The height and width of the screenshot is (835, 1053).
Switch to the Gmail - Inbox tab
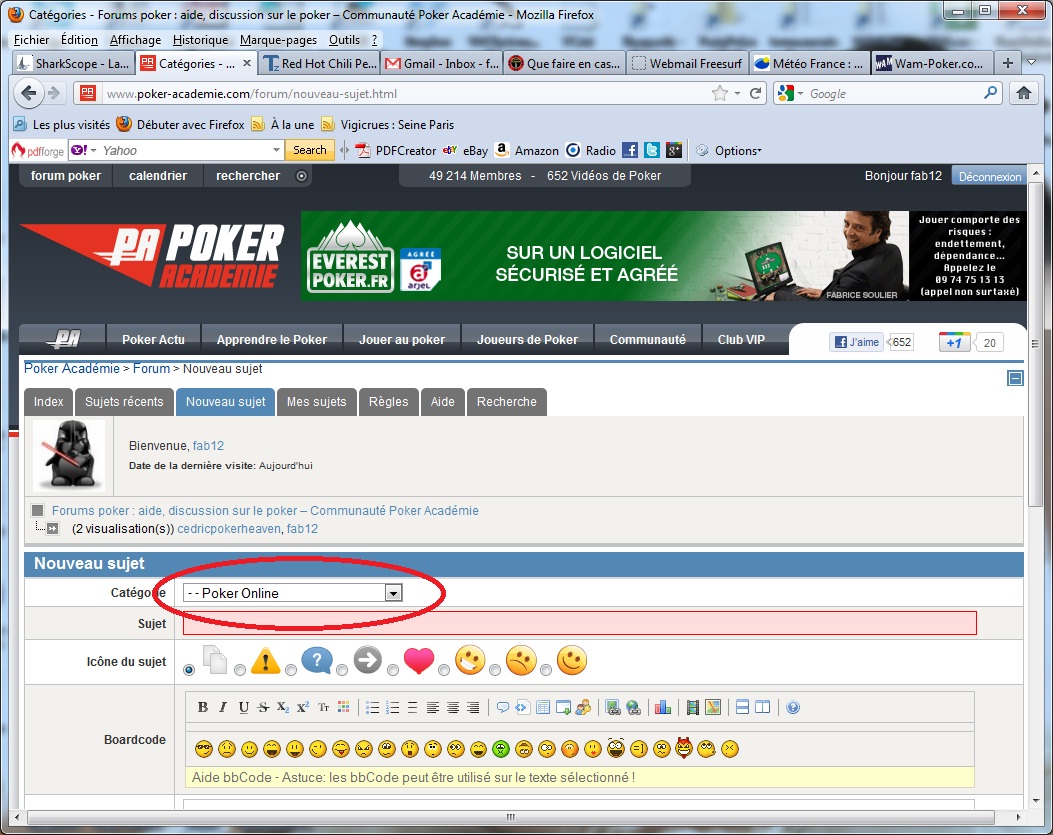point(442,63)
